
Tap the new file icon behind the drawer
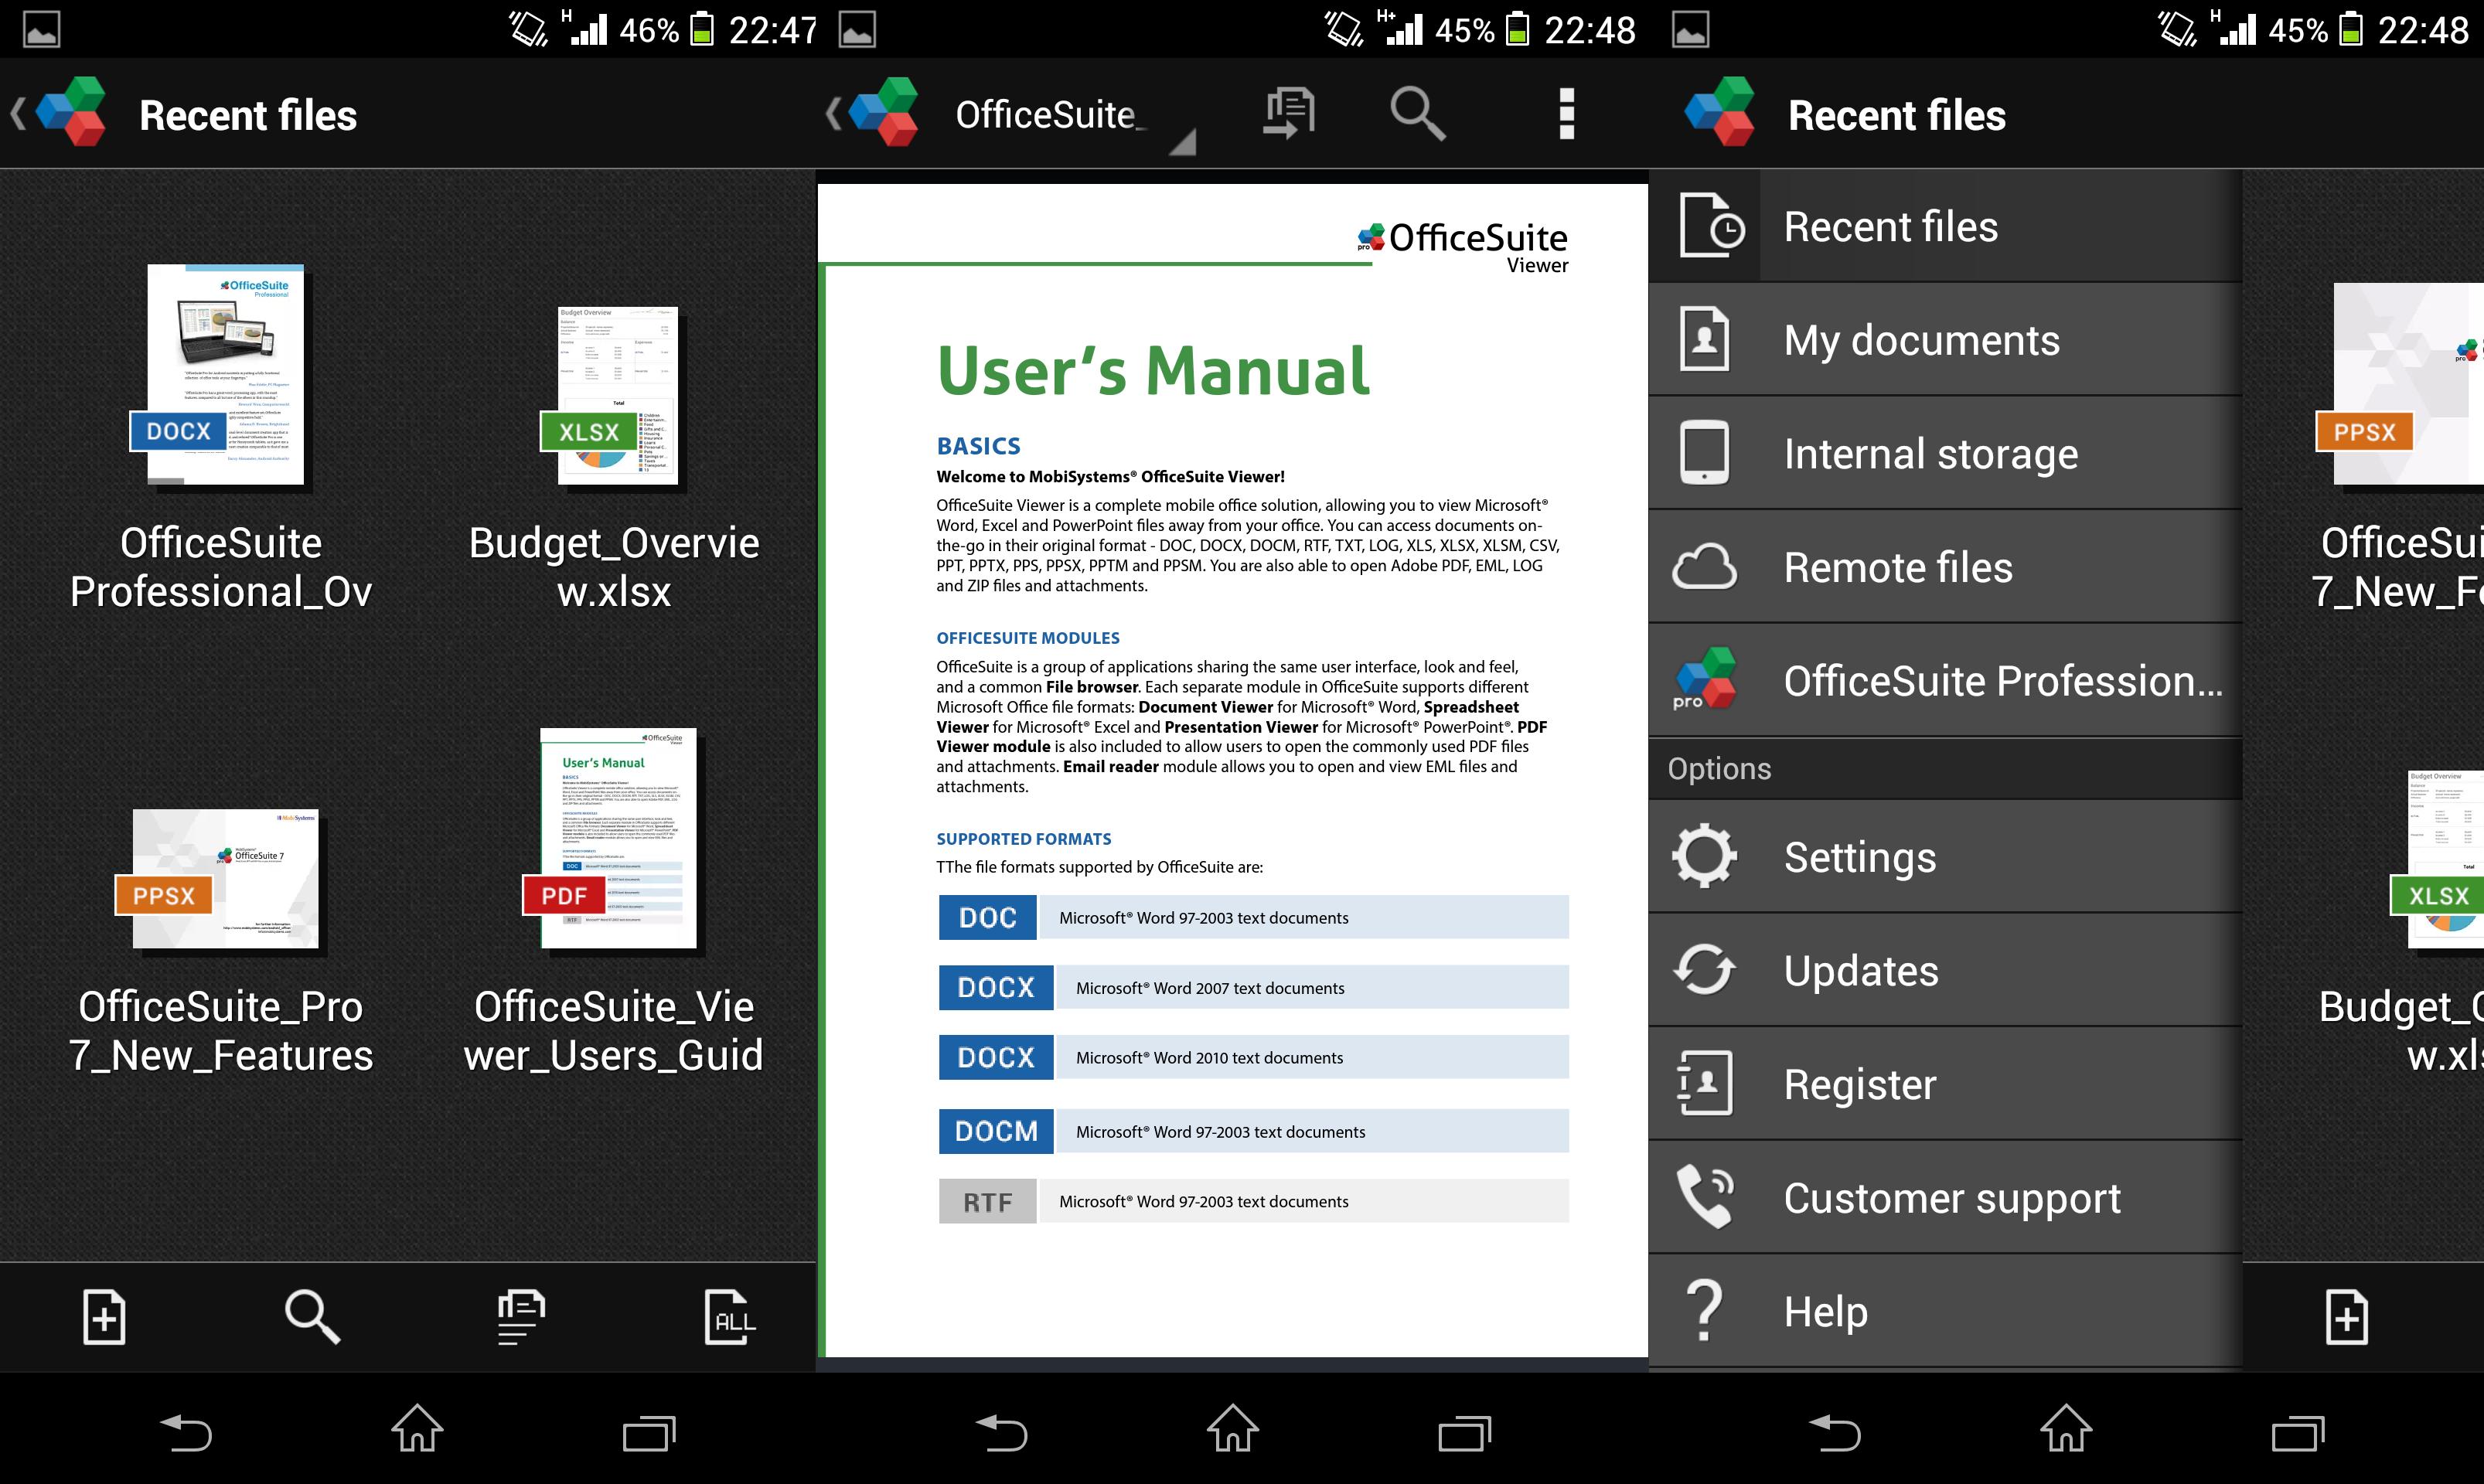point(2347,1316)
